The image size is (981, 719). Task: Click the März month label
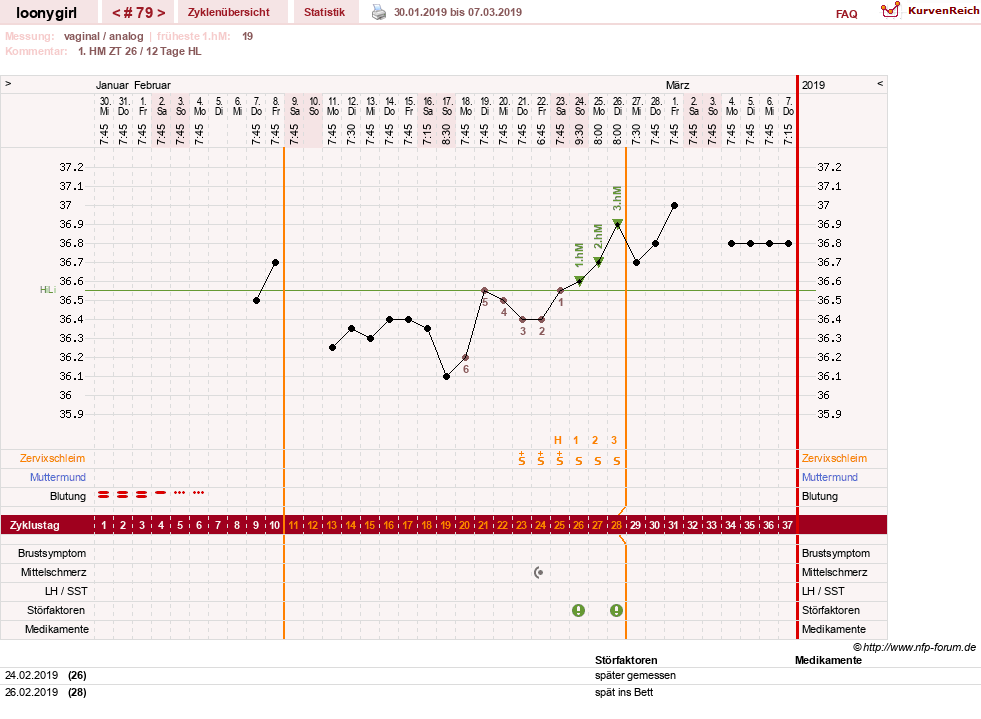678,85
